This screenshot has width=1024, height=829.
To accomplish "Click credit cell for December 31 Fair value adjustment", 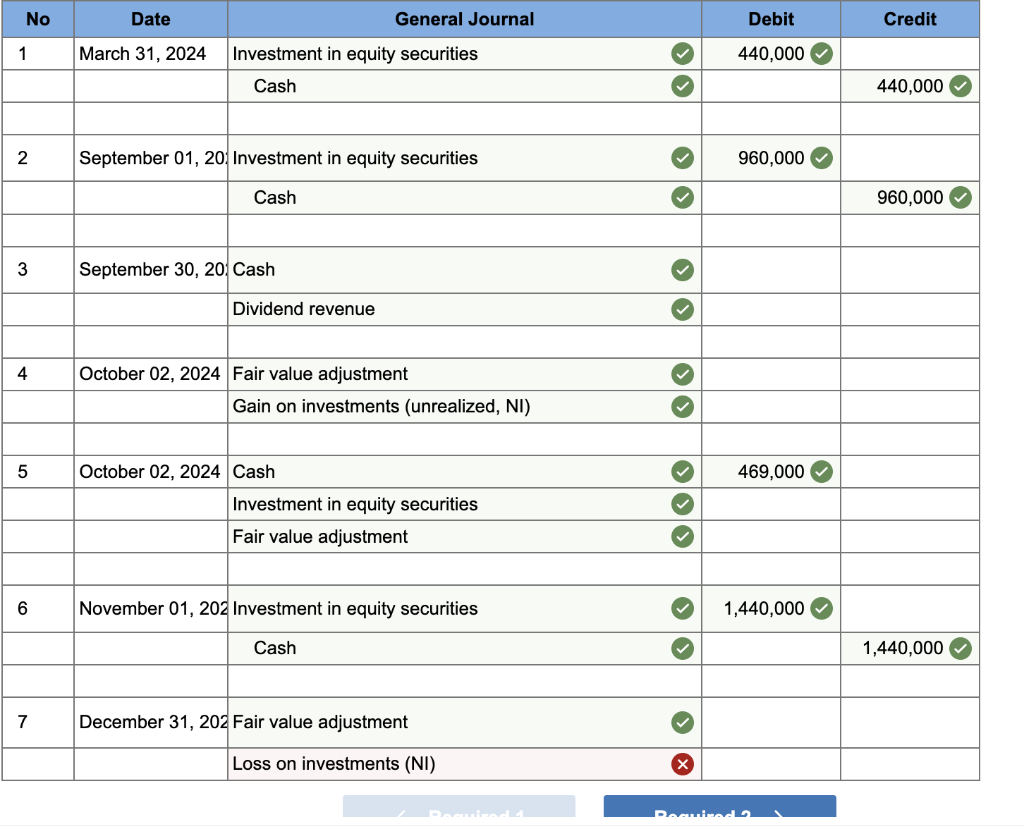I will pos(910,723).
